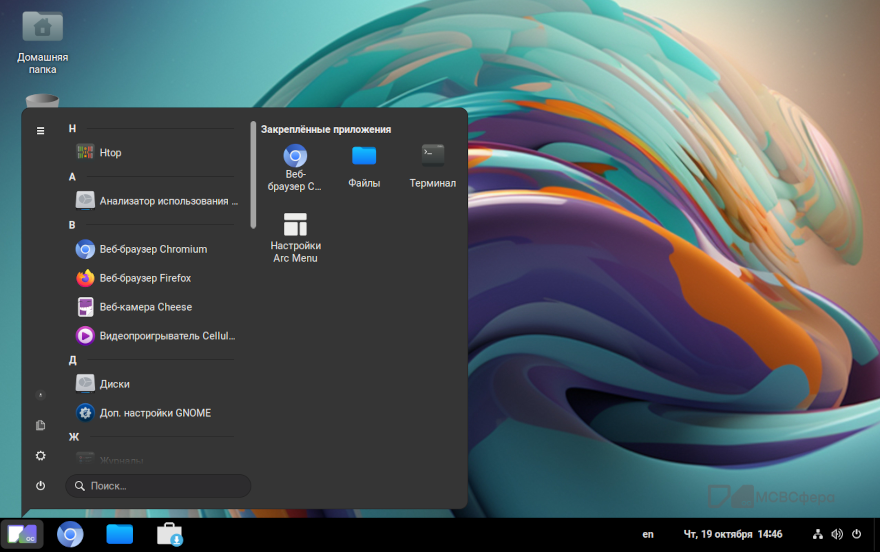Launch Htop from the app list
The width and height of the screenshot is (880, 552).
(x=154, y=153)
